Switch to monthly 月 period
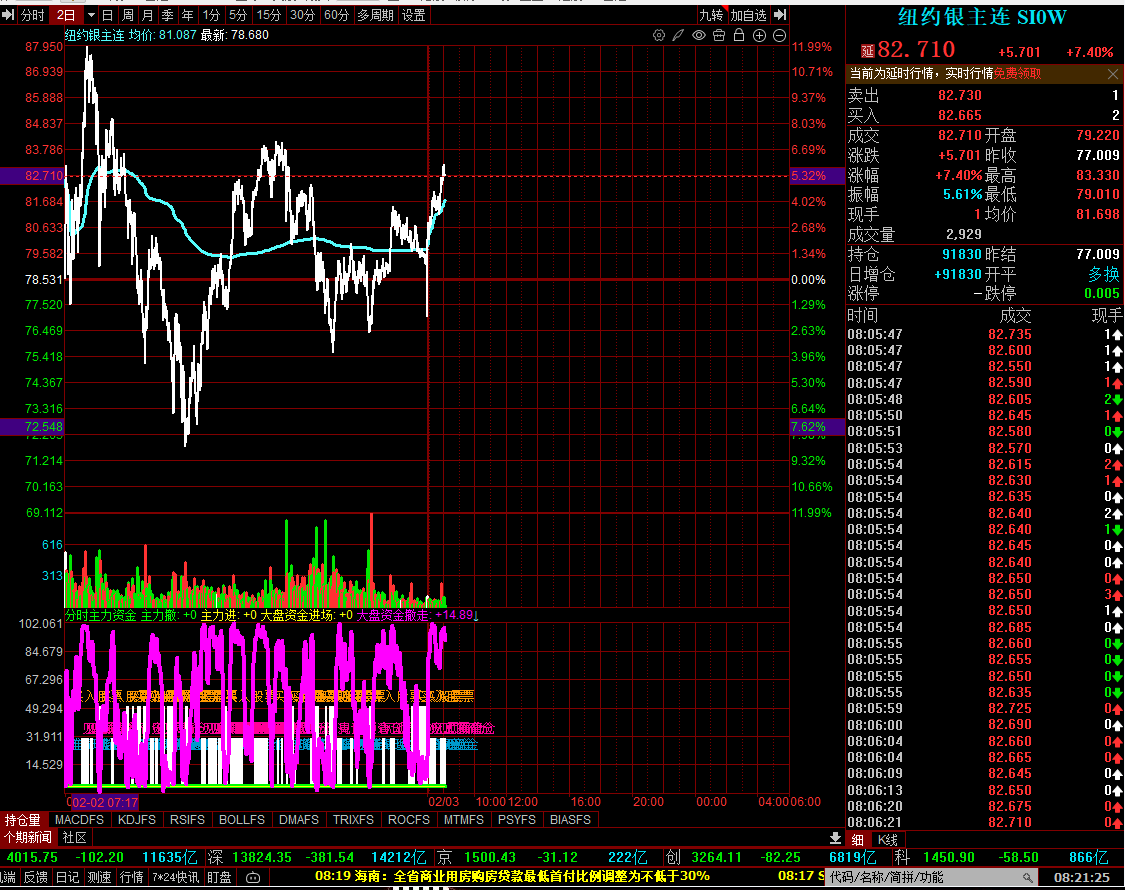The image size is (1125, 890). pyautogui.click(x=148, y=14)
